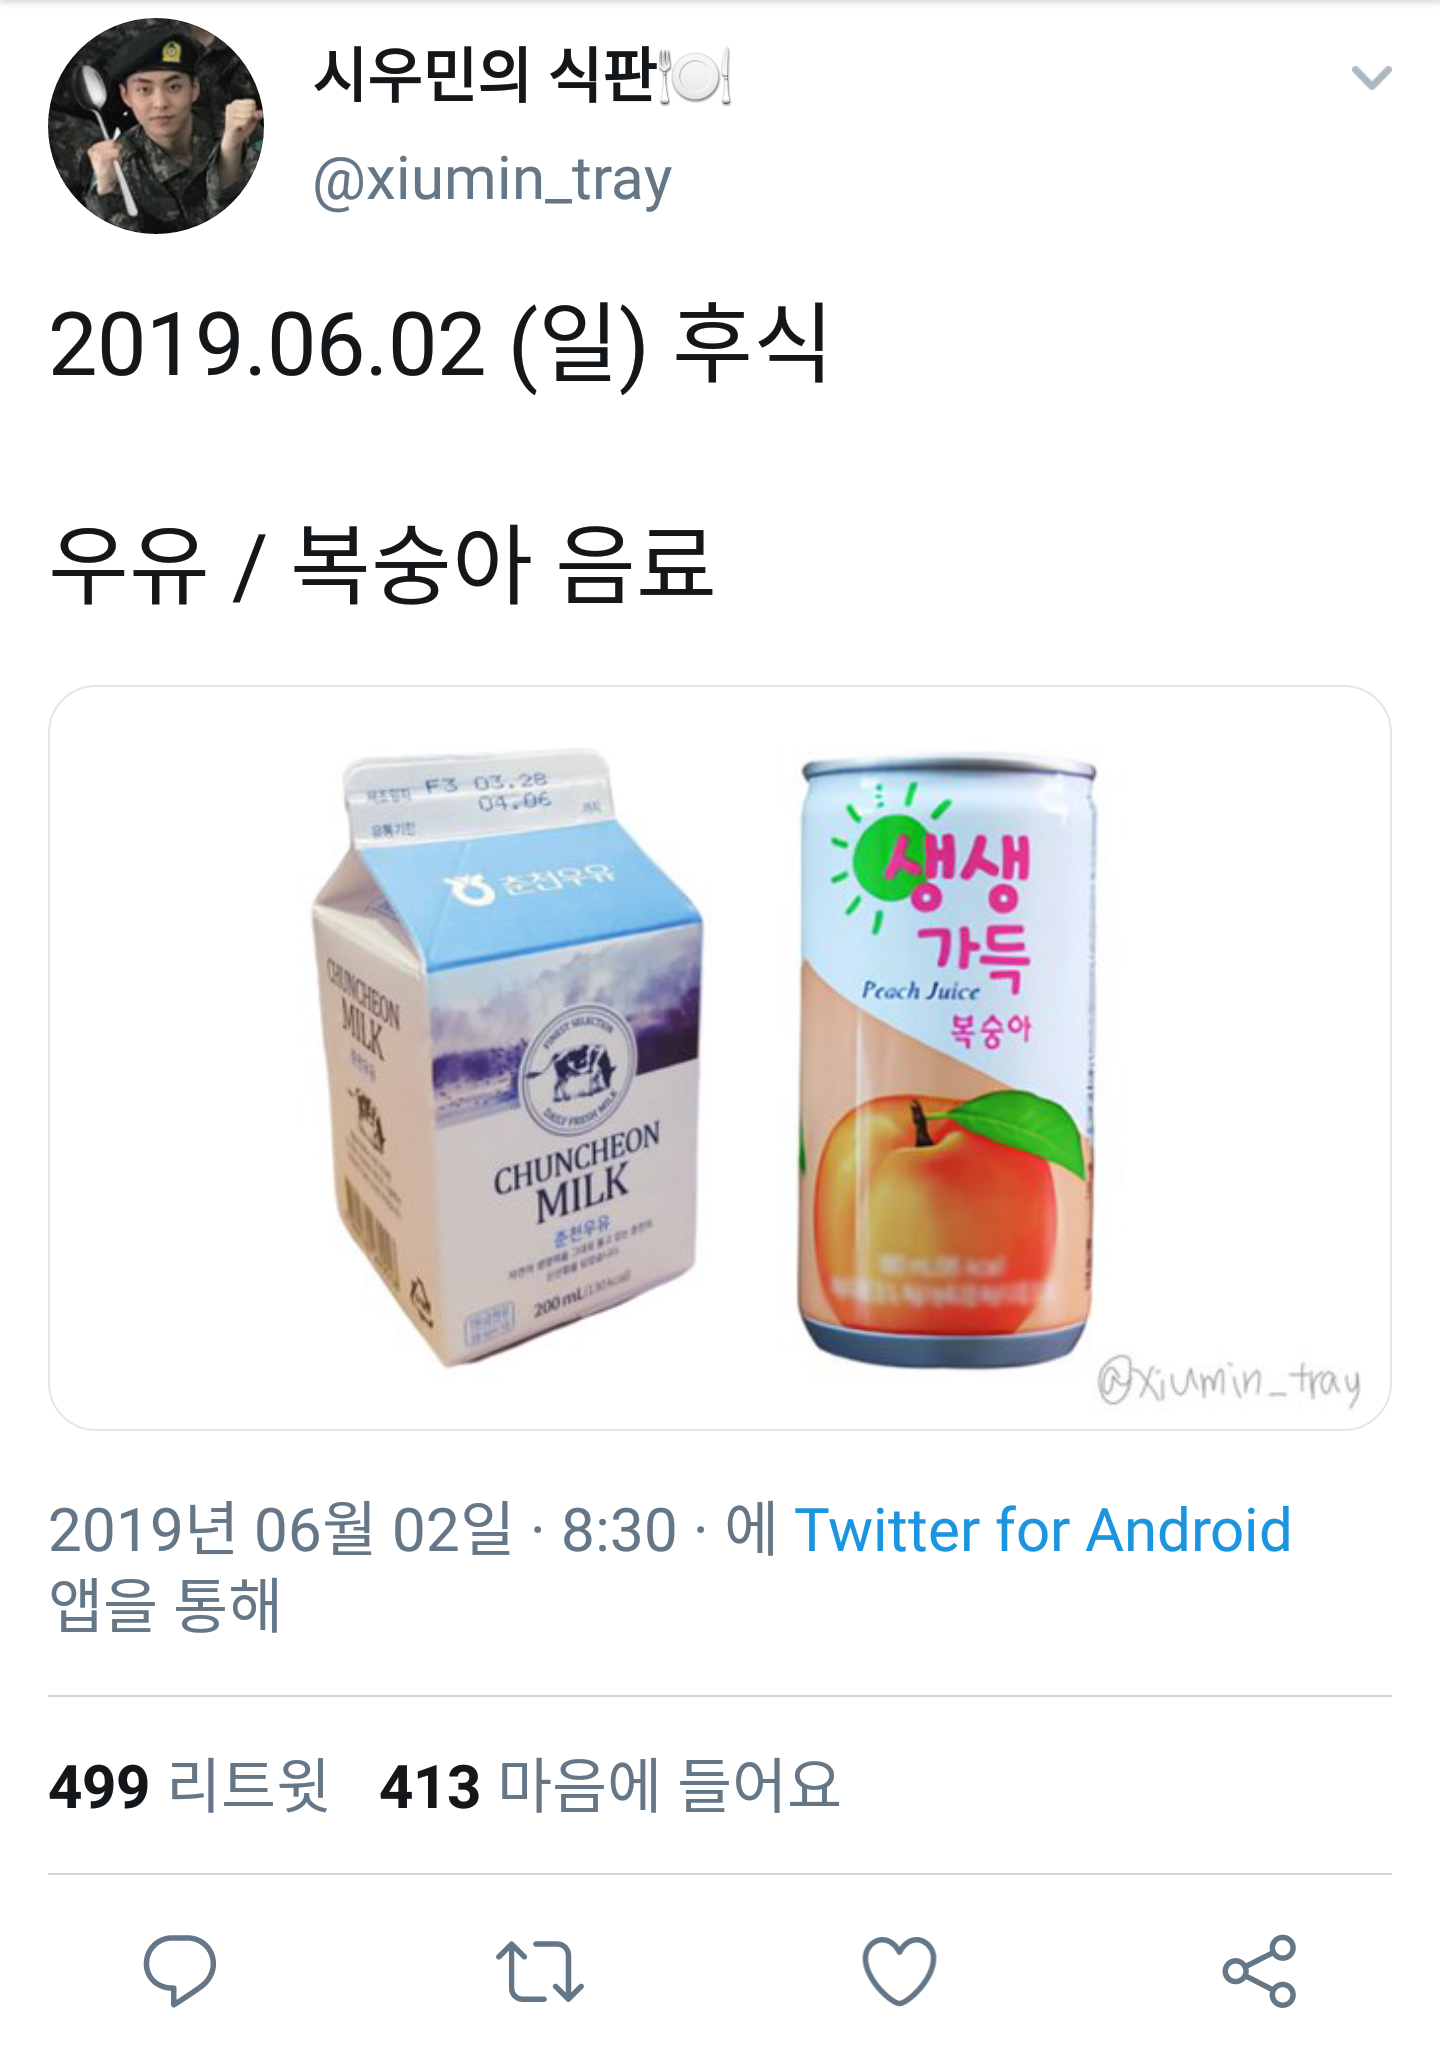The width and height of the screenshot is (1440, 2060).
Task: Like the tweet with the heart icon
Action: coord(899,1971)
